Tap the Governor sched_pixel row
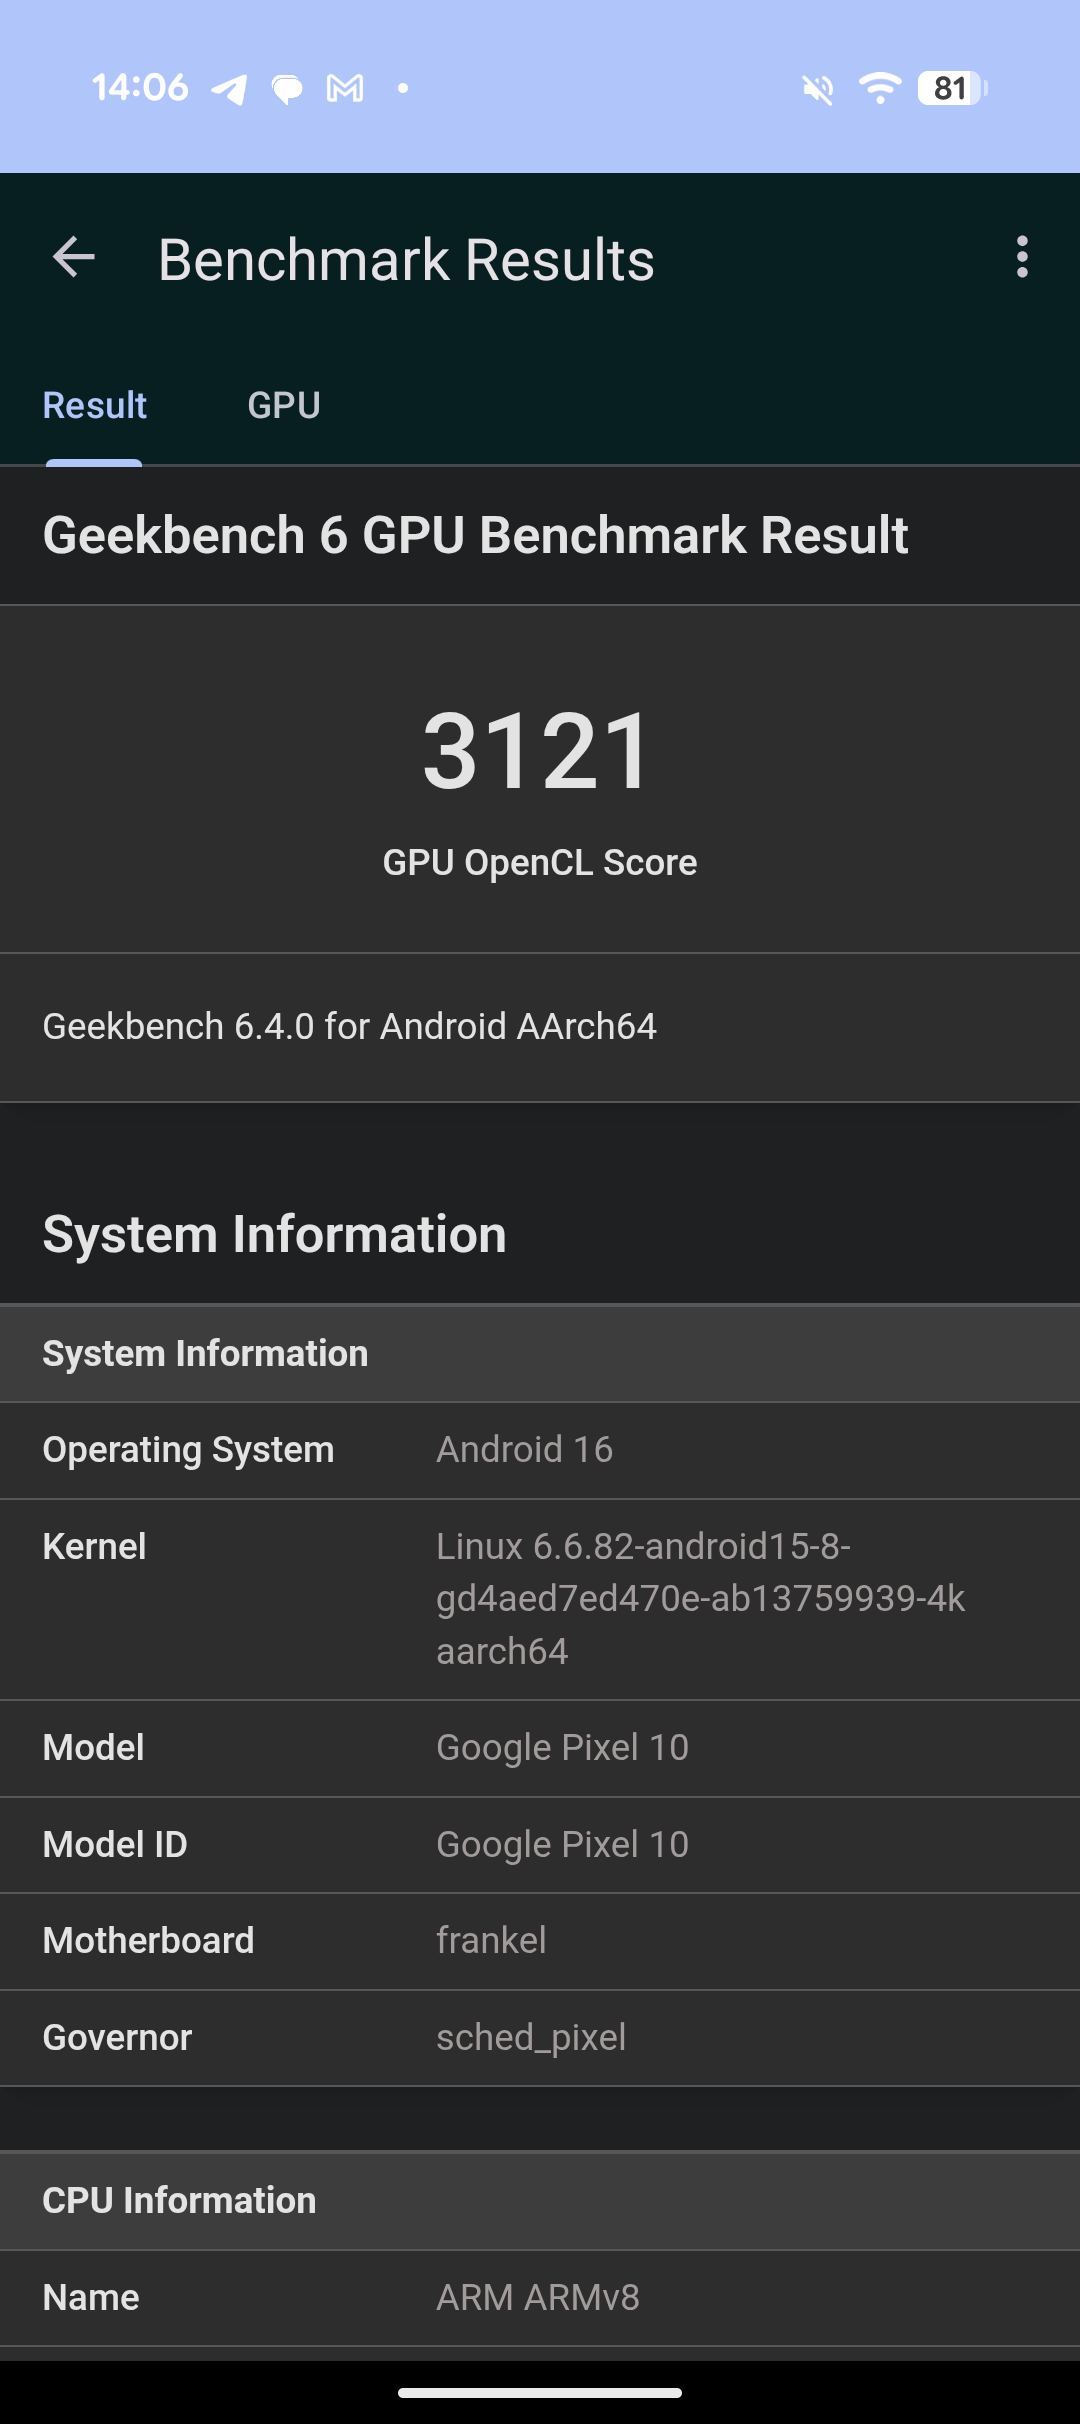This screenshot has height=2424, width=1080. click(x=540, y=2038)
